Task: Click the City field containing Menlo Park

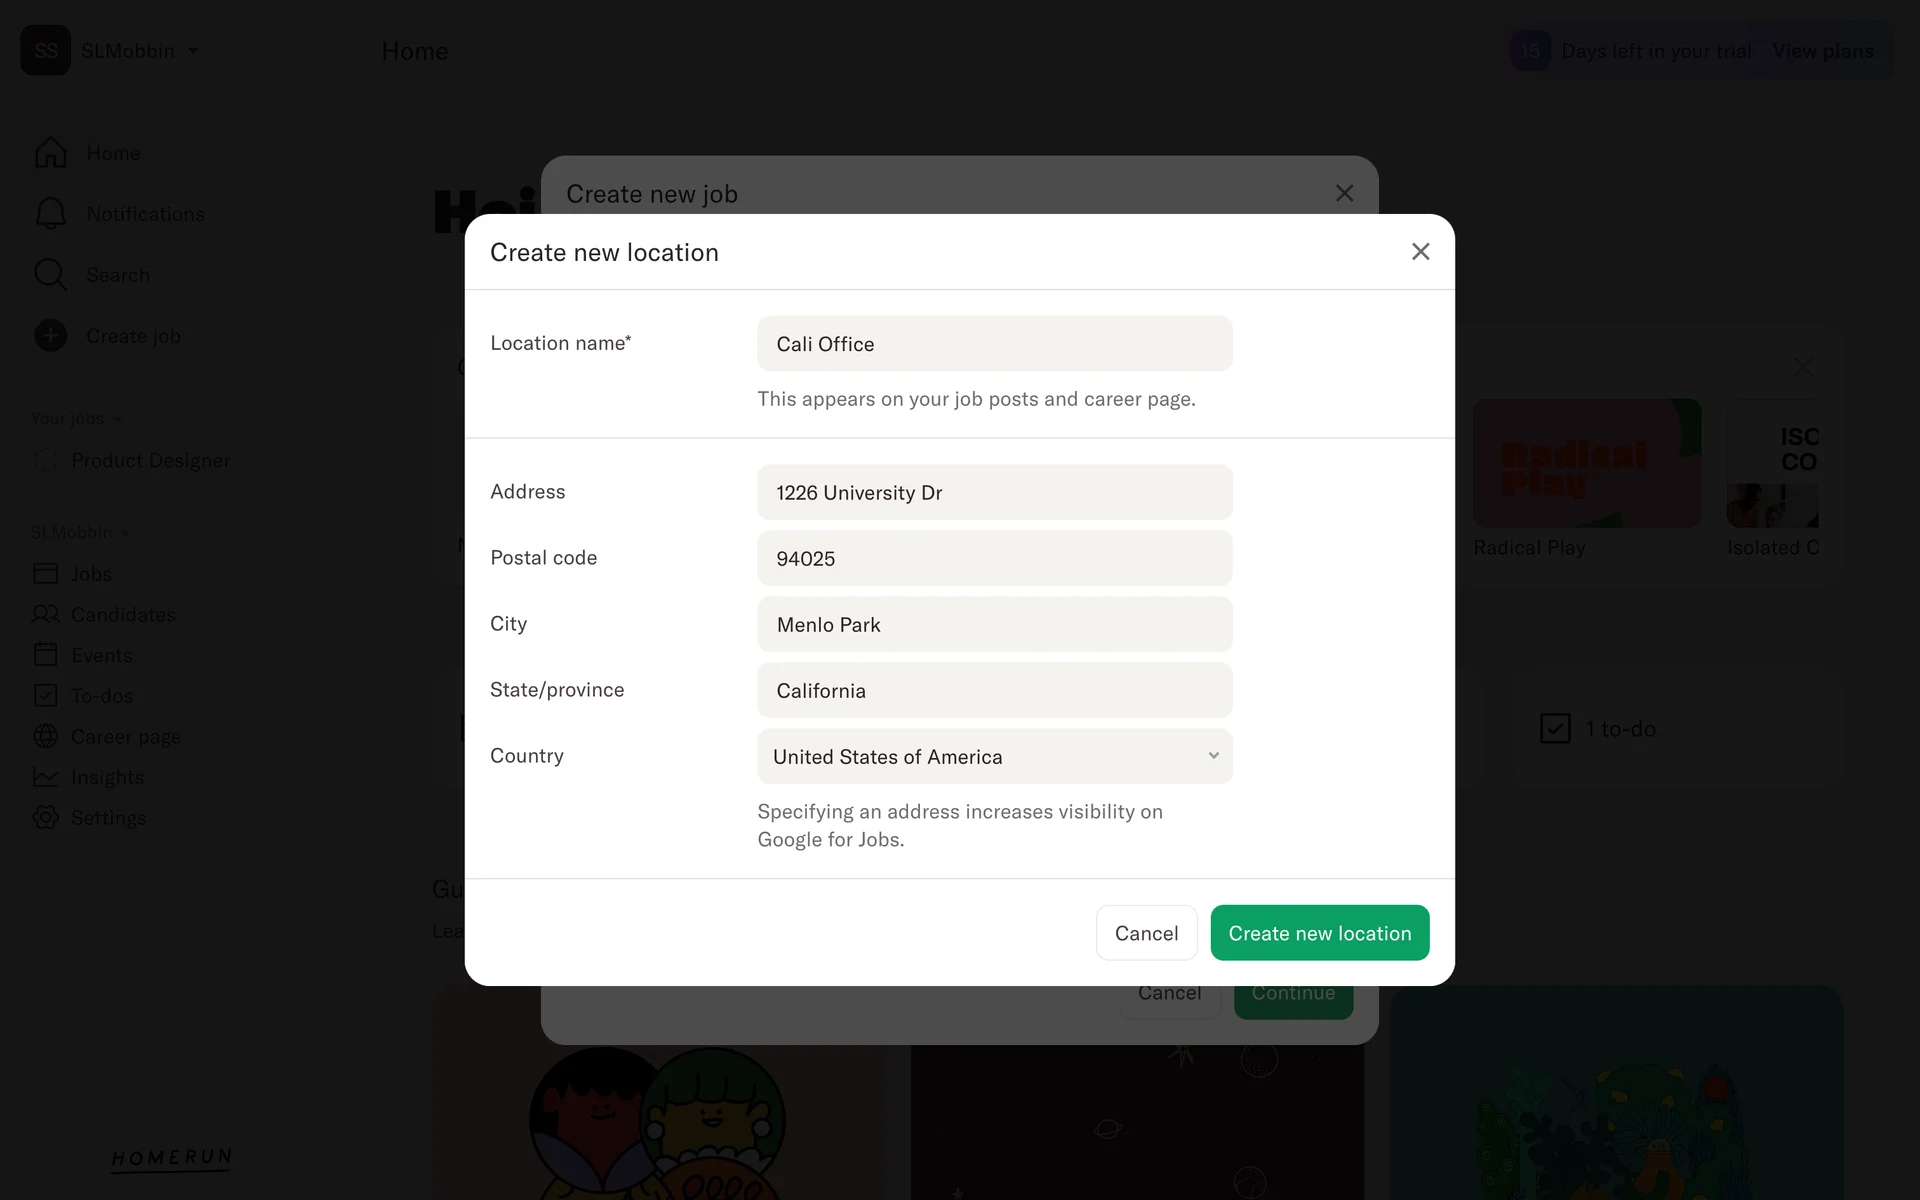Action: click(x=994, y=624)
